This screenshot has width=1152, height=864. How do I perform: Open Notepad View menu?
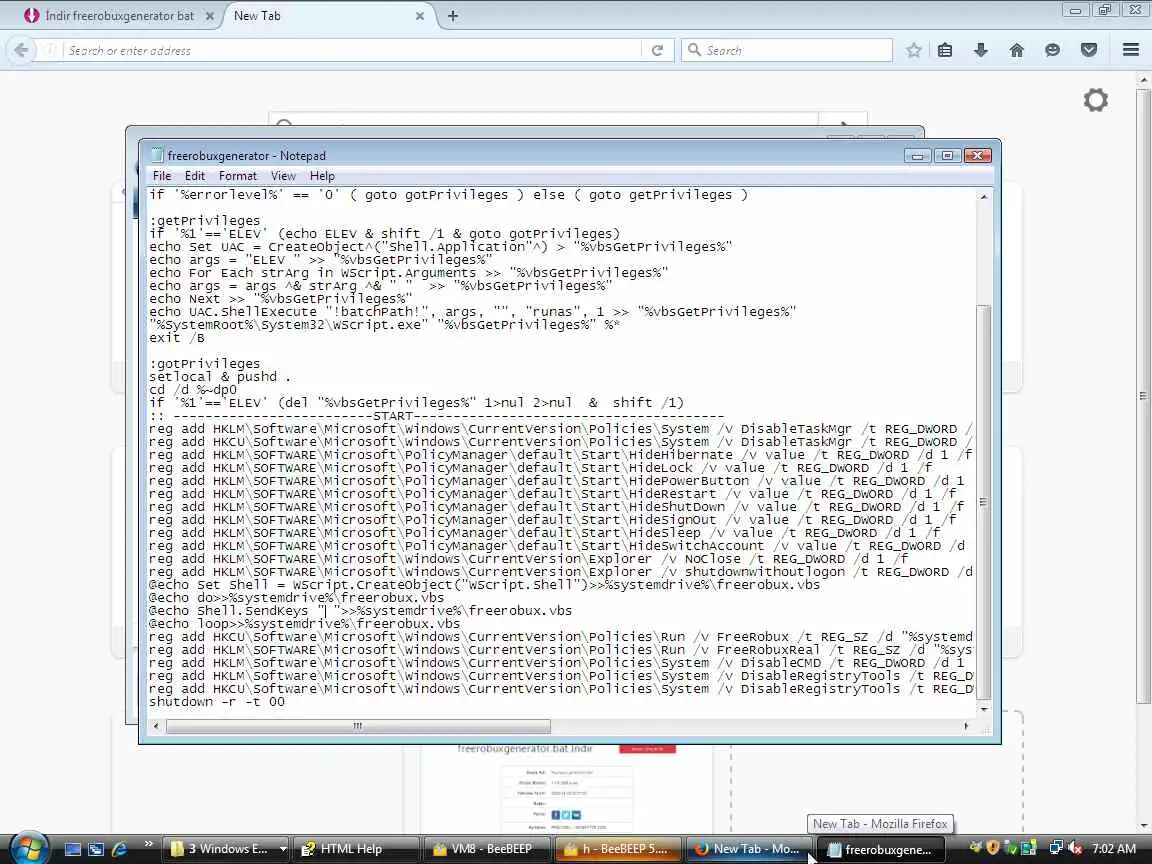[283, 176]
